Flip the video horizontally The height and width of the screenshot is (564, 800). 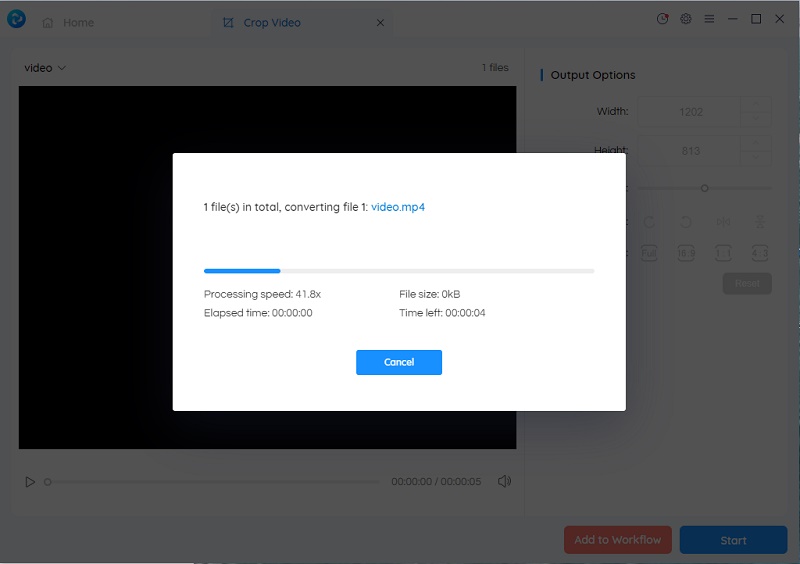723,222
